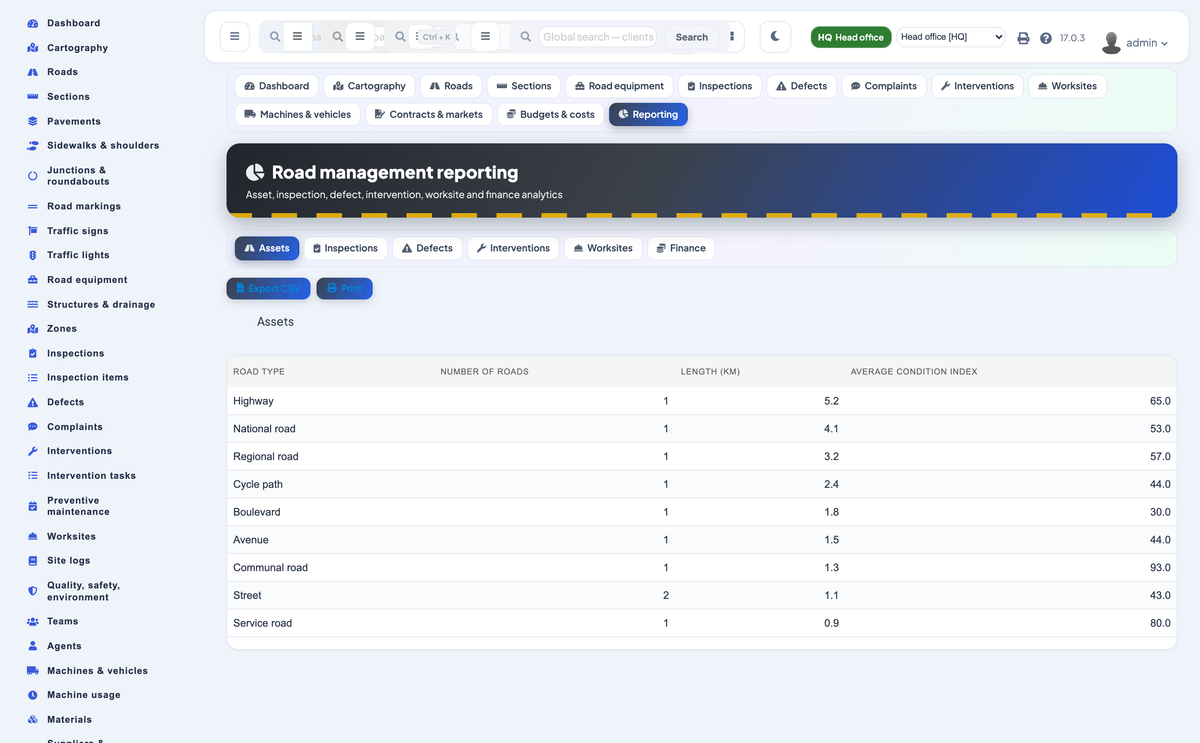Open Traffic signs in the sidebar
This screenshot has width=1200, height=743.
click(x=78, y=231)
